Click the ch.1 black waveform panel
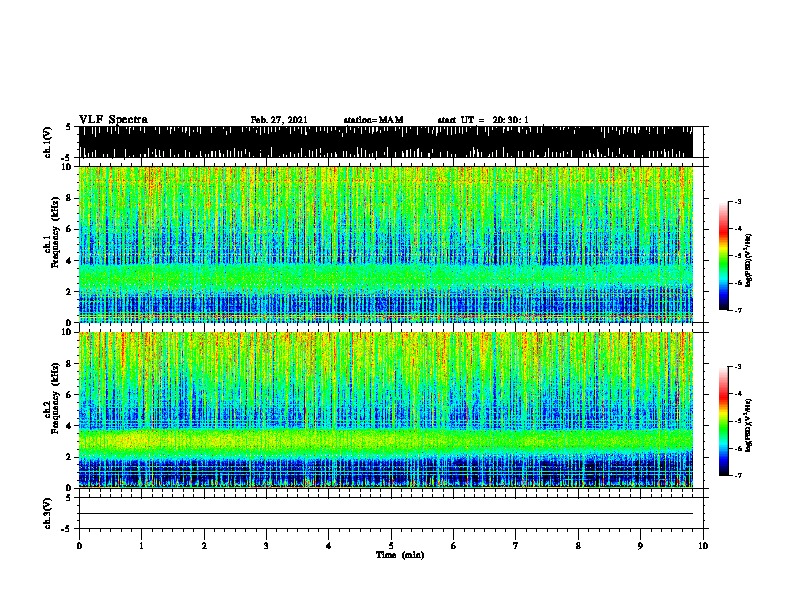Image resolution: width=792 pixels, height=612 pixels. 386,142
